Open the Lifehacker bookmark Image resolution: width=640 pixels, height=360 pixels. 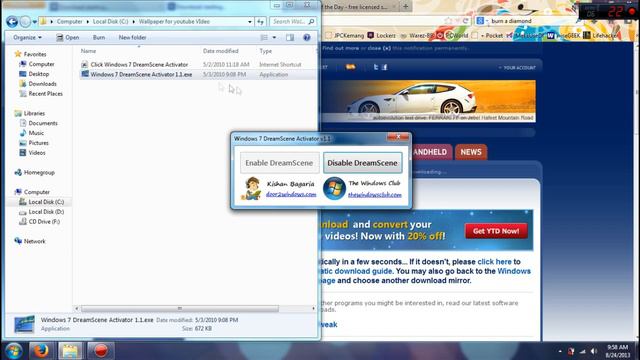point(601,36)
